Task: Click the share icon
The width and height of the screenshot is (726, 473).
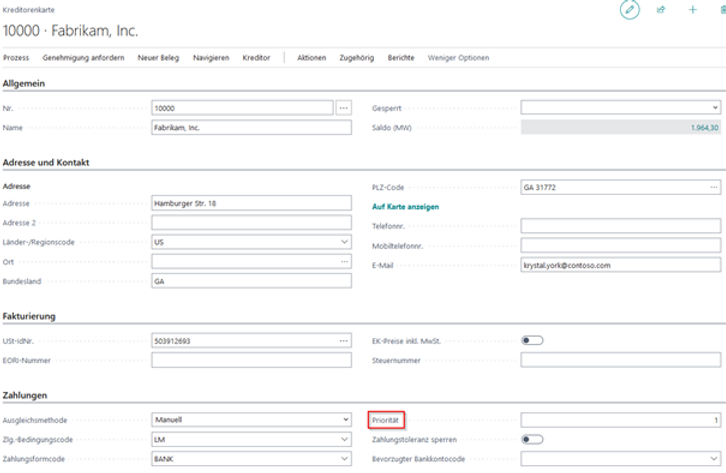Action: point(661,10)
